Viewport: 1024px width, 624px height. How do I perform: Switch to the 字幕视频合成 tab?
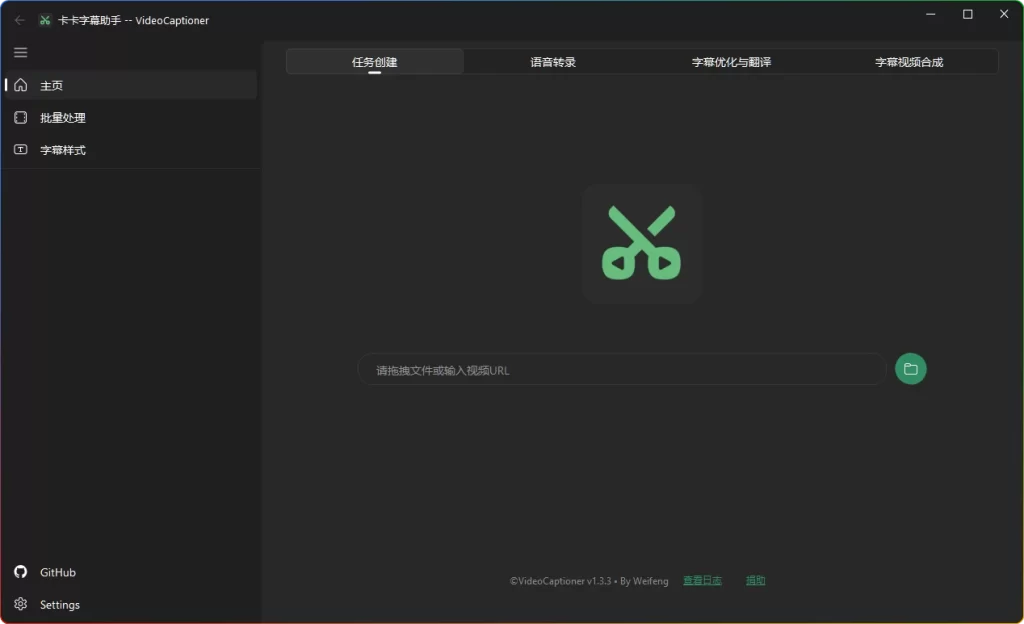click(x=909, y=61)
